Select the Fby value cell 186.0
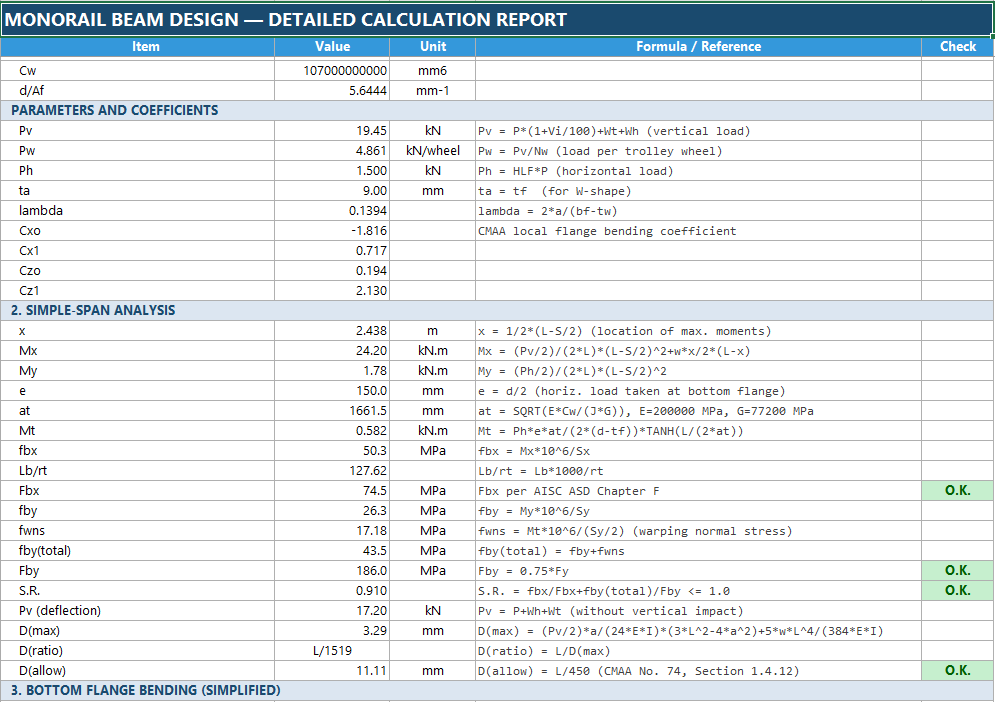This screenshot has width=995, height=702. [332, 571]
